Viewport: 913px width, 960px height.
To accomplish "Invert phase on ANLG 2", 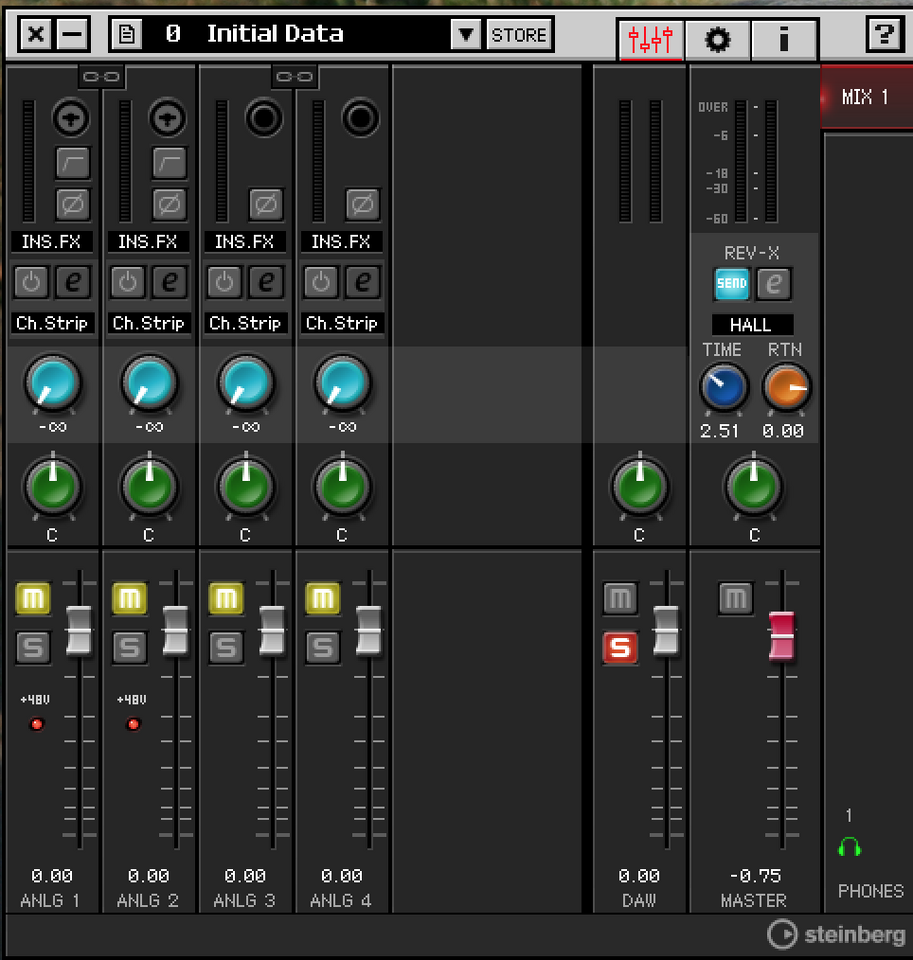I will tap(169, 204).
